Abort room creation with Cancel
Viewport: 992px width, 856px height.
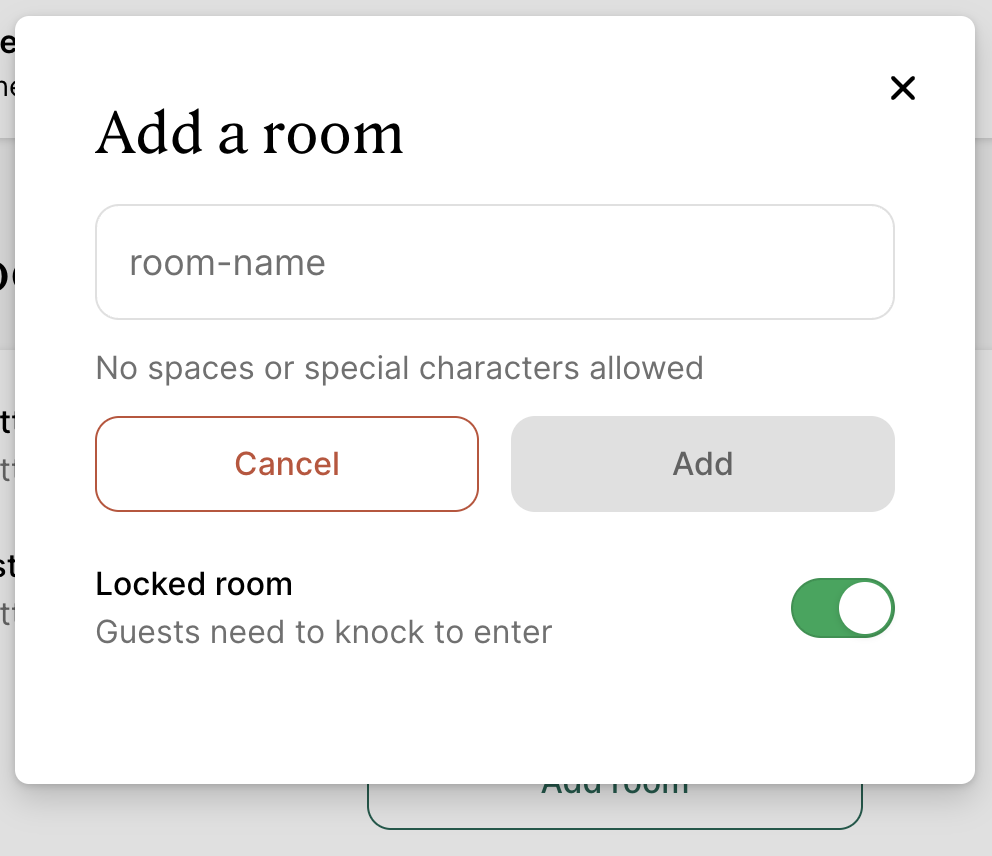(x=287, y=464)
